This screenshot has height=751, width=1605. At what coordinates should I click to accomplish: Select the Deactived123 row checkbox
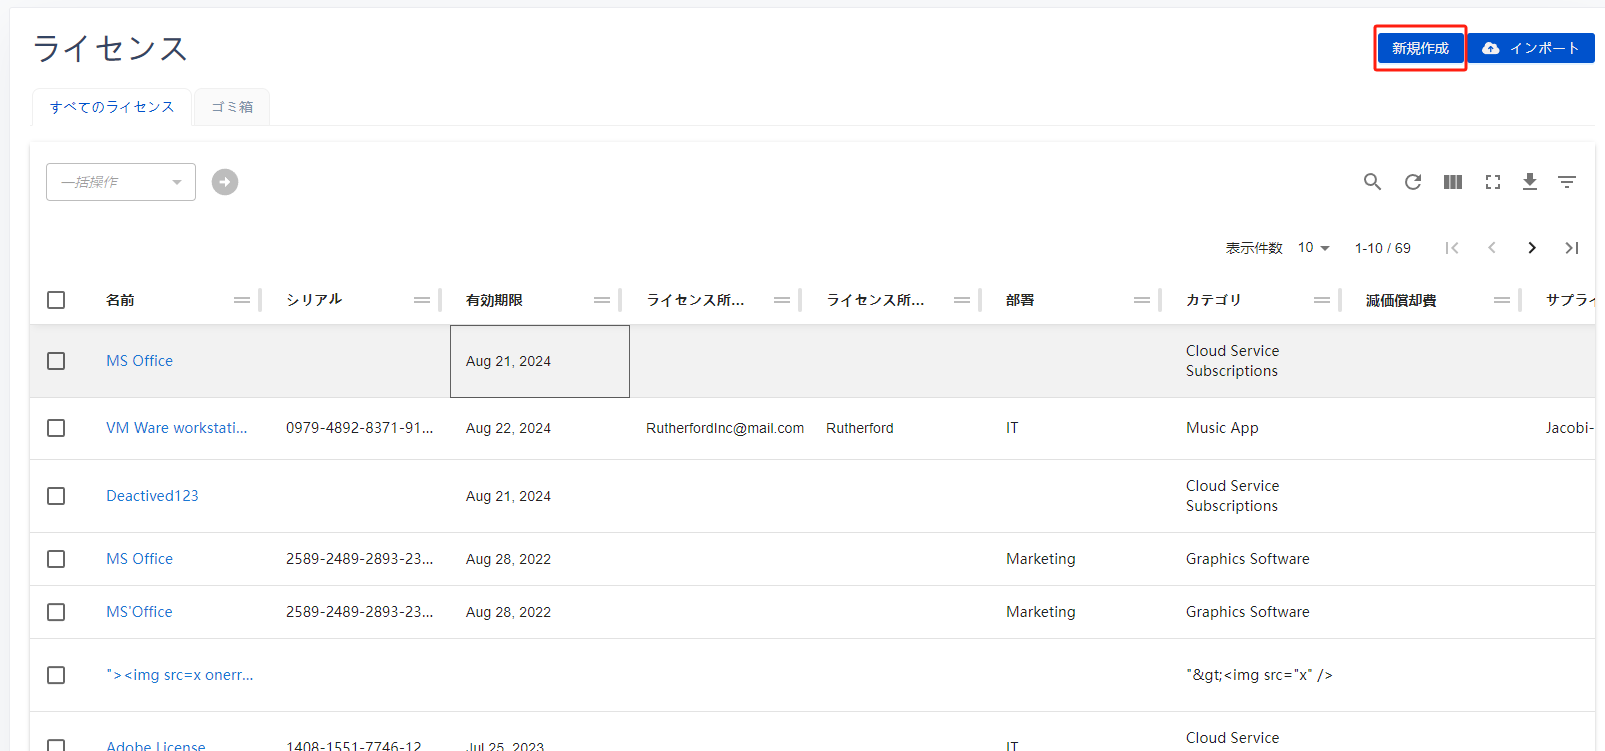[56, 496]
